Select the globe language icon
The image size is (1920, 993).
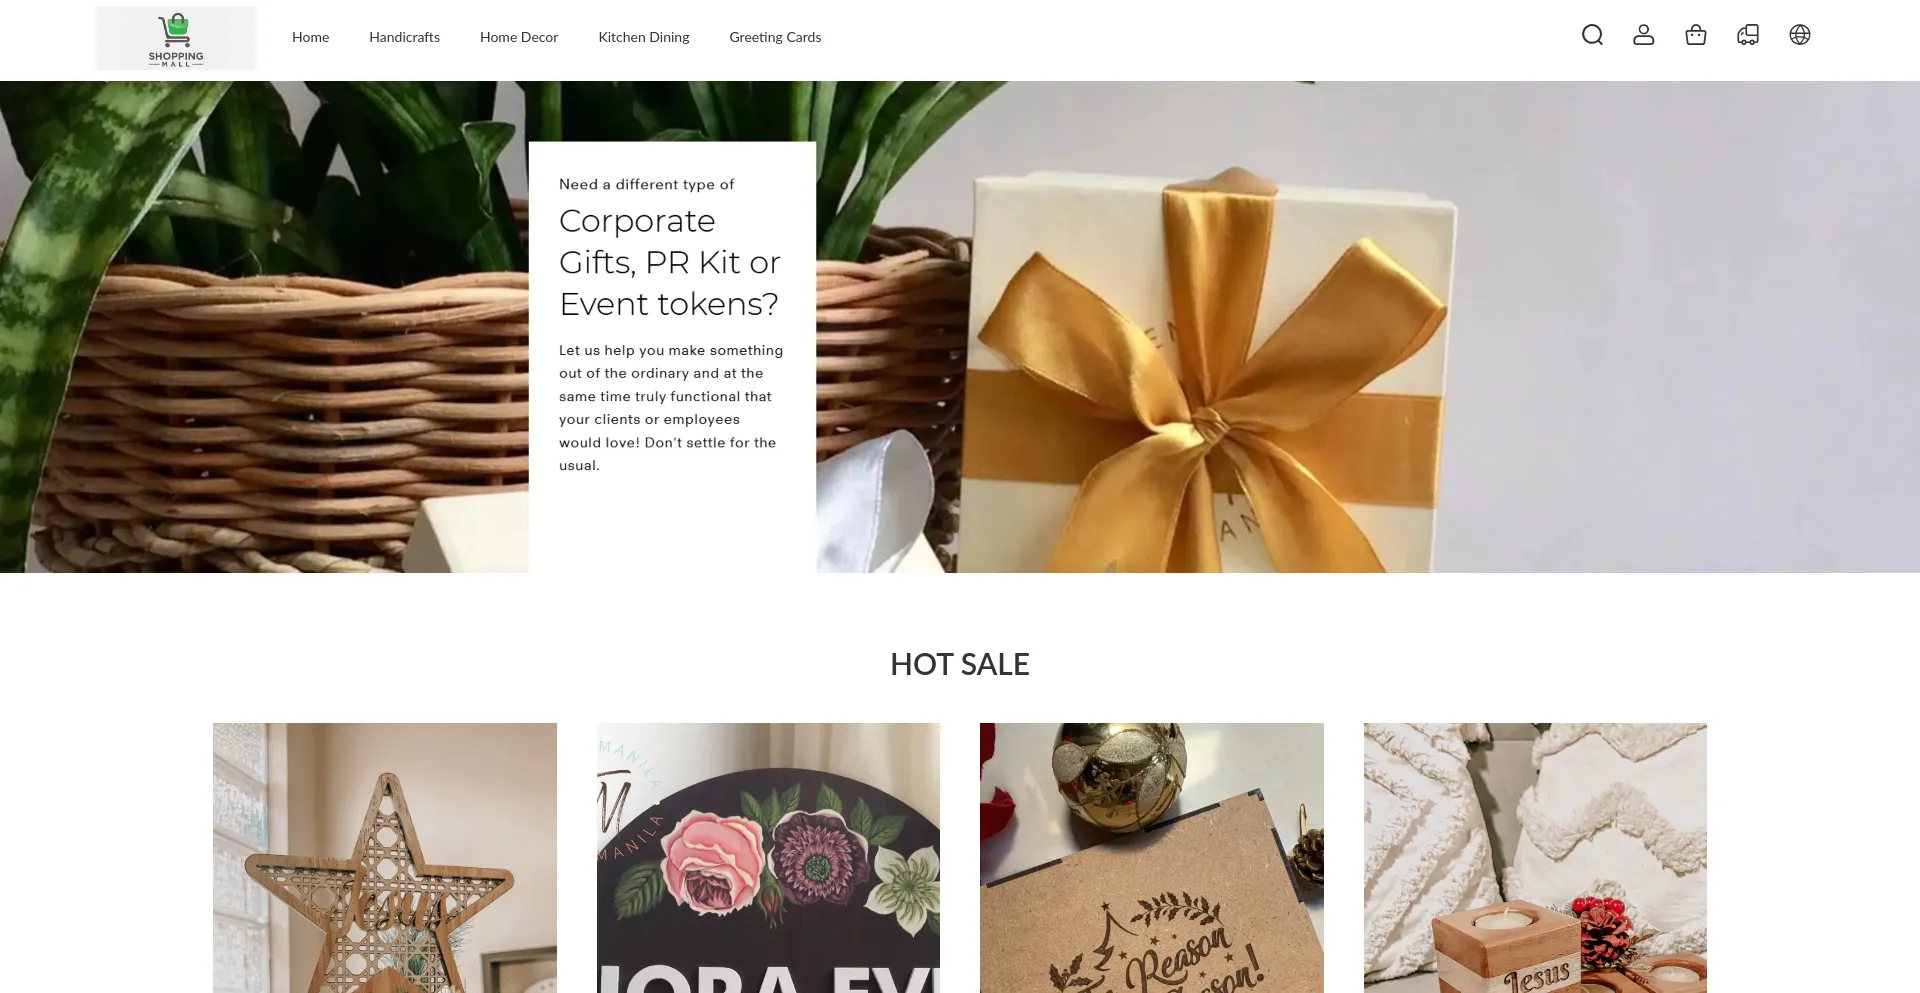[x=1800, y=35]
